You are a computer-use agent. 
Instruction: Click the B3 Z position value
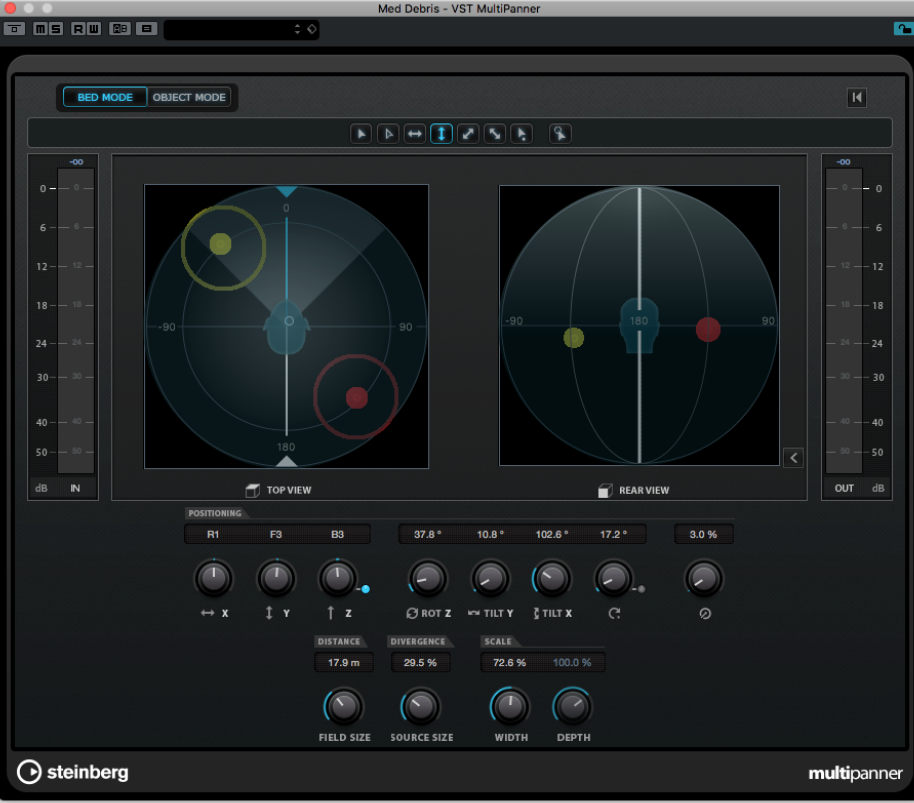pos(338,534)
